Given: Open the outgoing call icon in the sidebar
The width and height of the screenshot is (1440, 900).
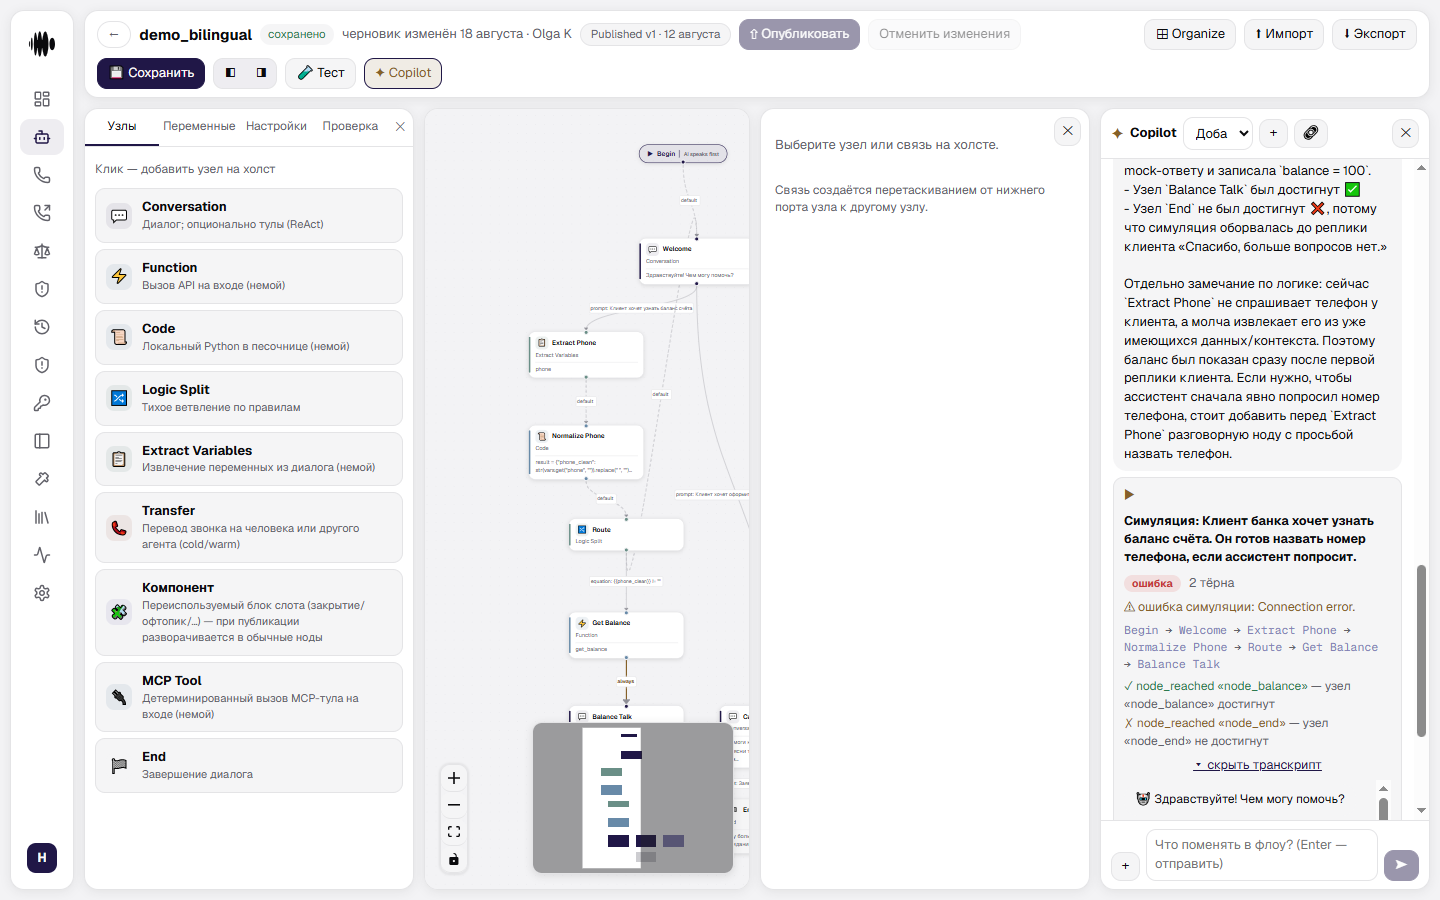Looking at the screenshot, I should tap(42, 213).
